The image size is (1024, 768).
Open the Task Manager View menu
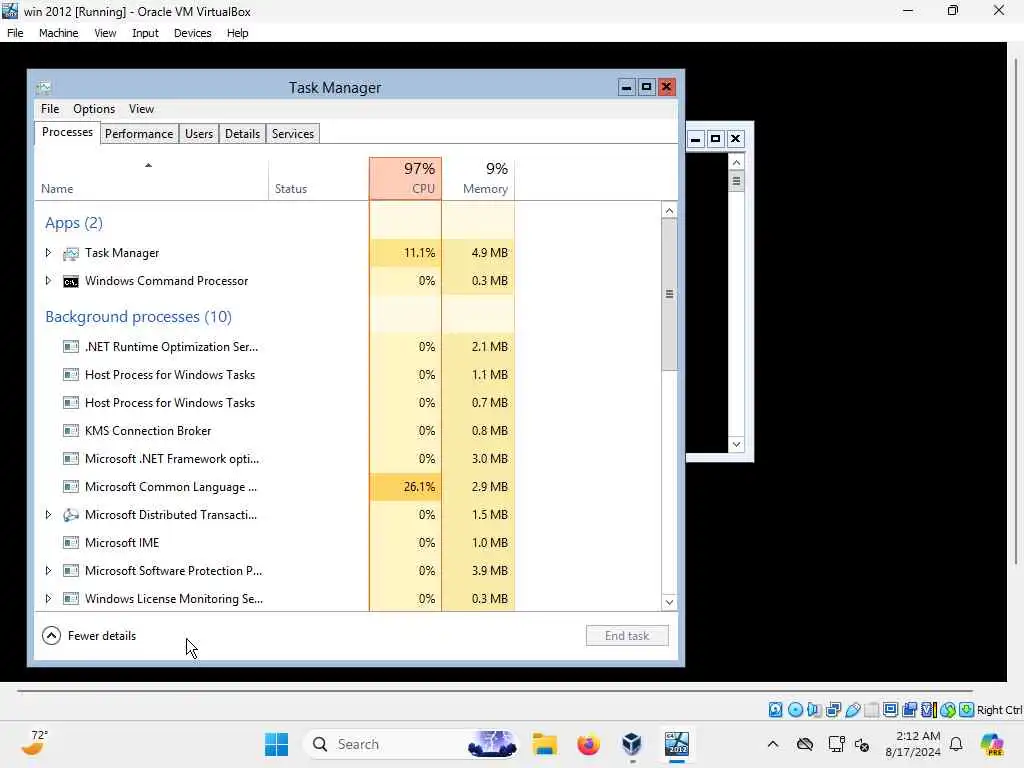click(141, 109)
